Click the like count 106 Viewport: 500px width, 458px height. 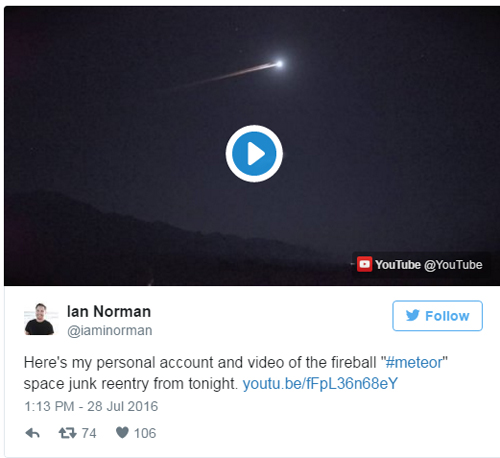point(145,433)
